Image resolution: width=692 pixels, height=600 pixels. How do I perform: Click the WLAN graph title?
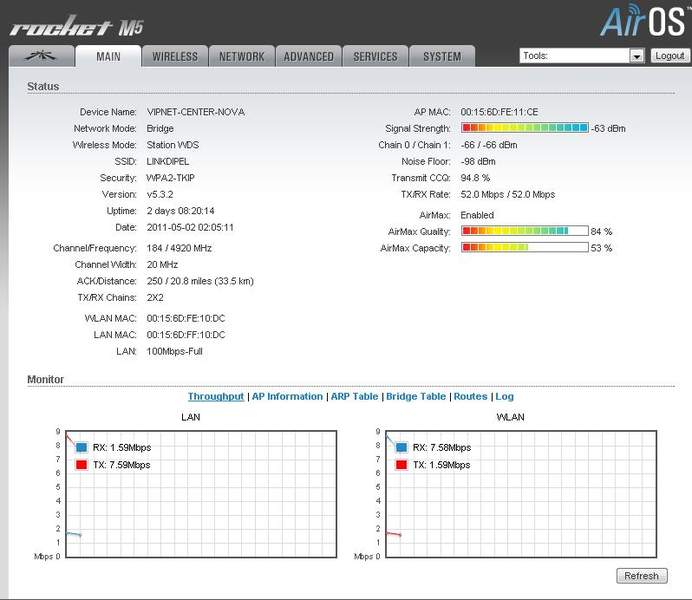[x=511, y=417]
